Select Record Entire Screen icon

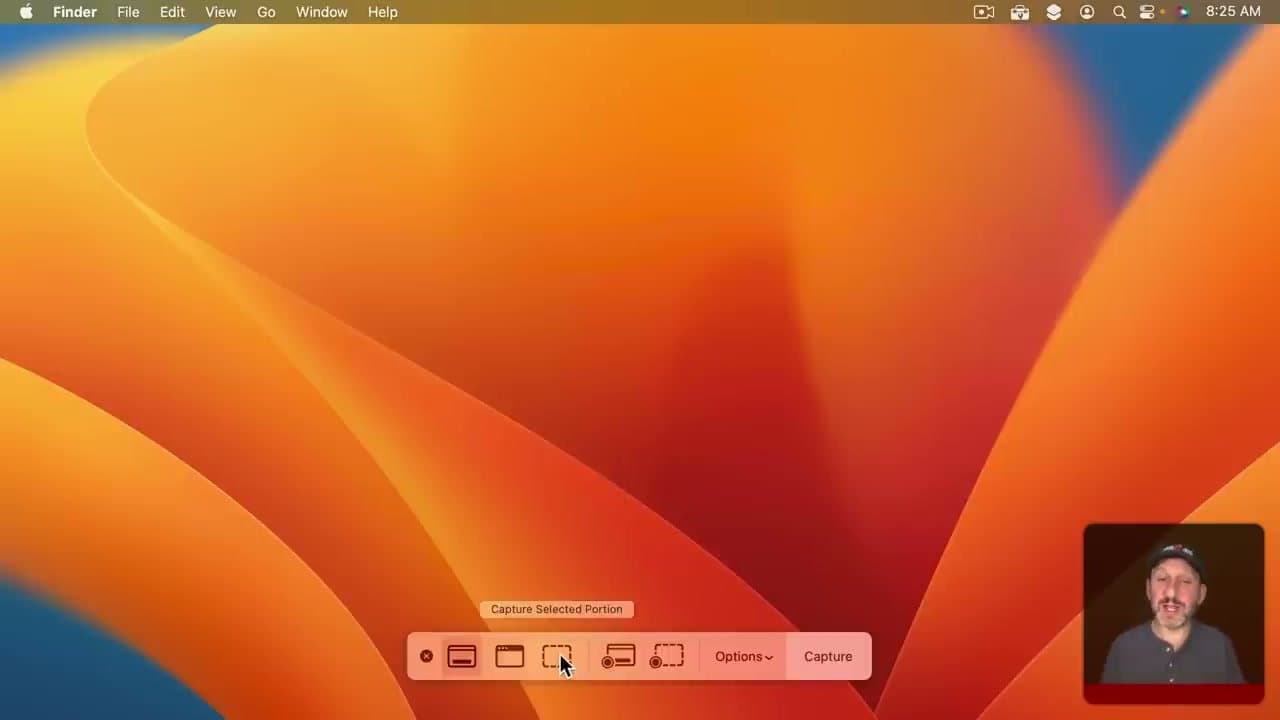tap(618, 657)
